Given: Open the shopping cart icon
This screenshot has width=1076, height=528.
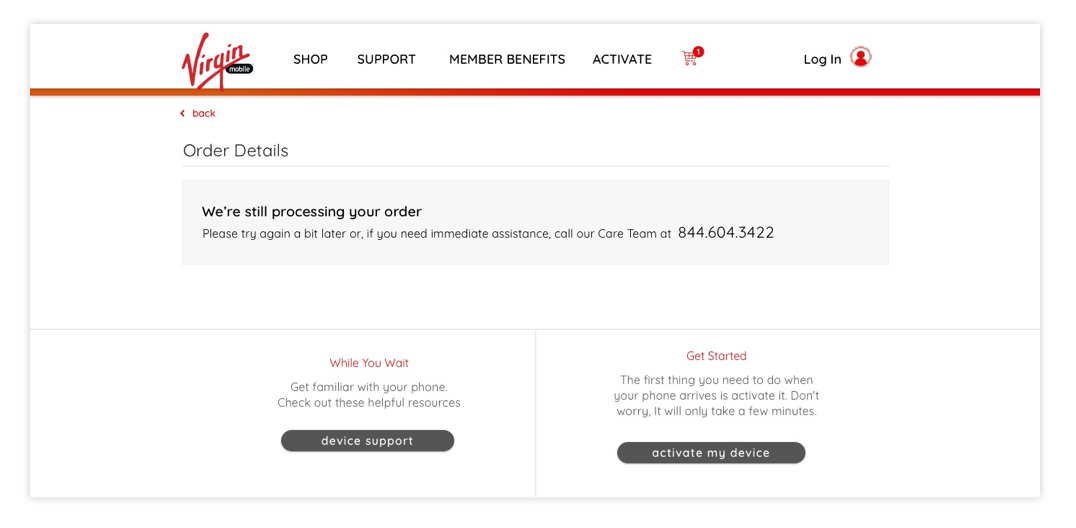Looking at the screenshot, I should point(689,59).
